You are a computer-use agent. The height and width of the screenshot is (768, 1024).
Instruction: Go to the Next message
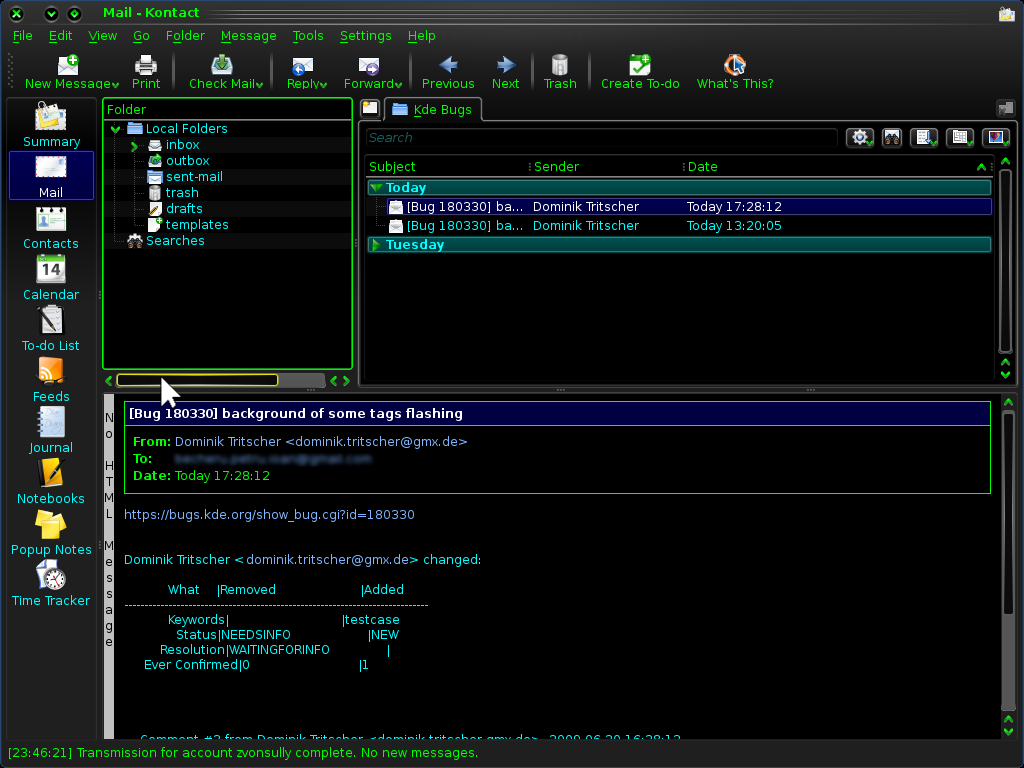(505, 72)
